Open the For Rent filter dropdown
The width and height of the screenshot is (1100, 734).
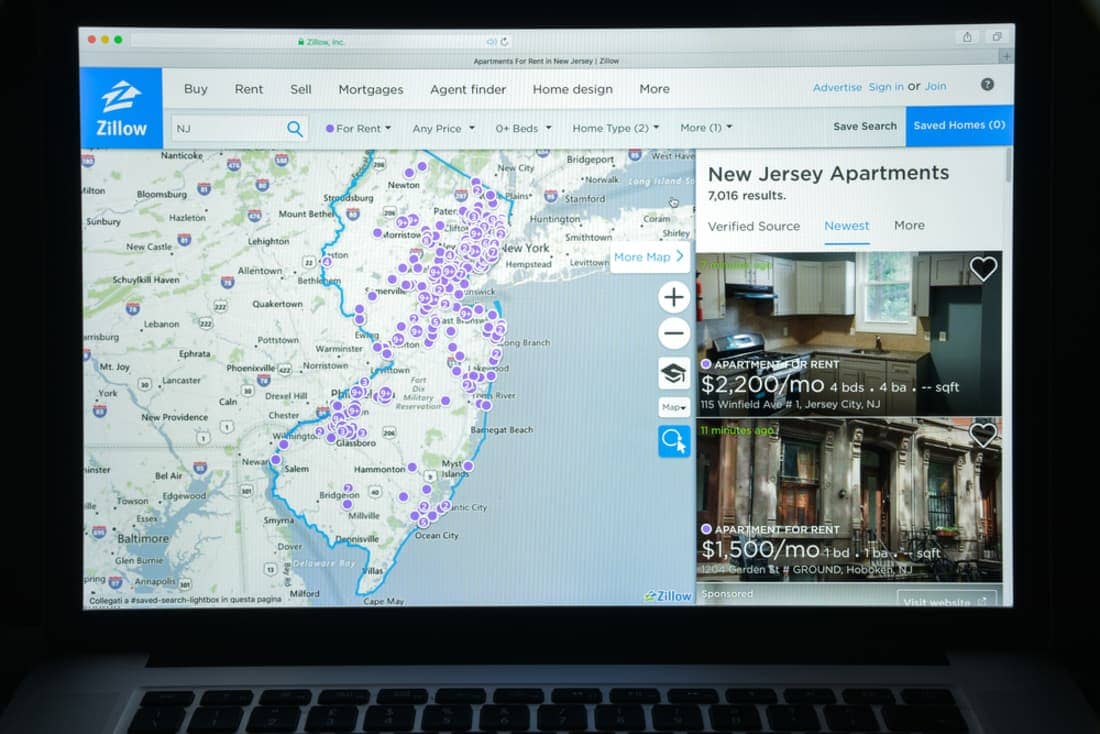358,128
